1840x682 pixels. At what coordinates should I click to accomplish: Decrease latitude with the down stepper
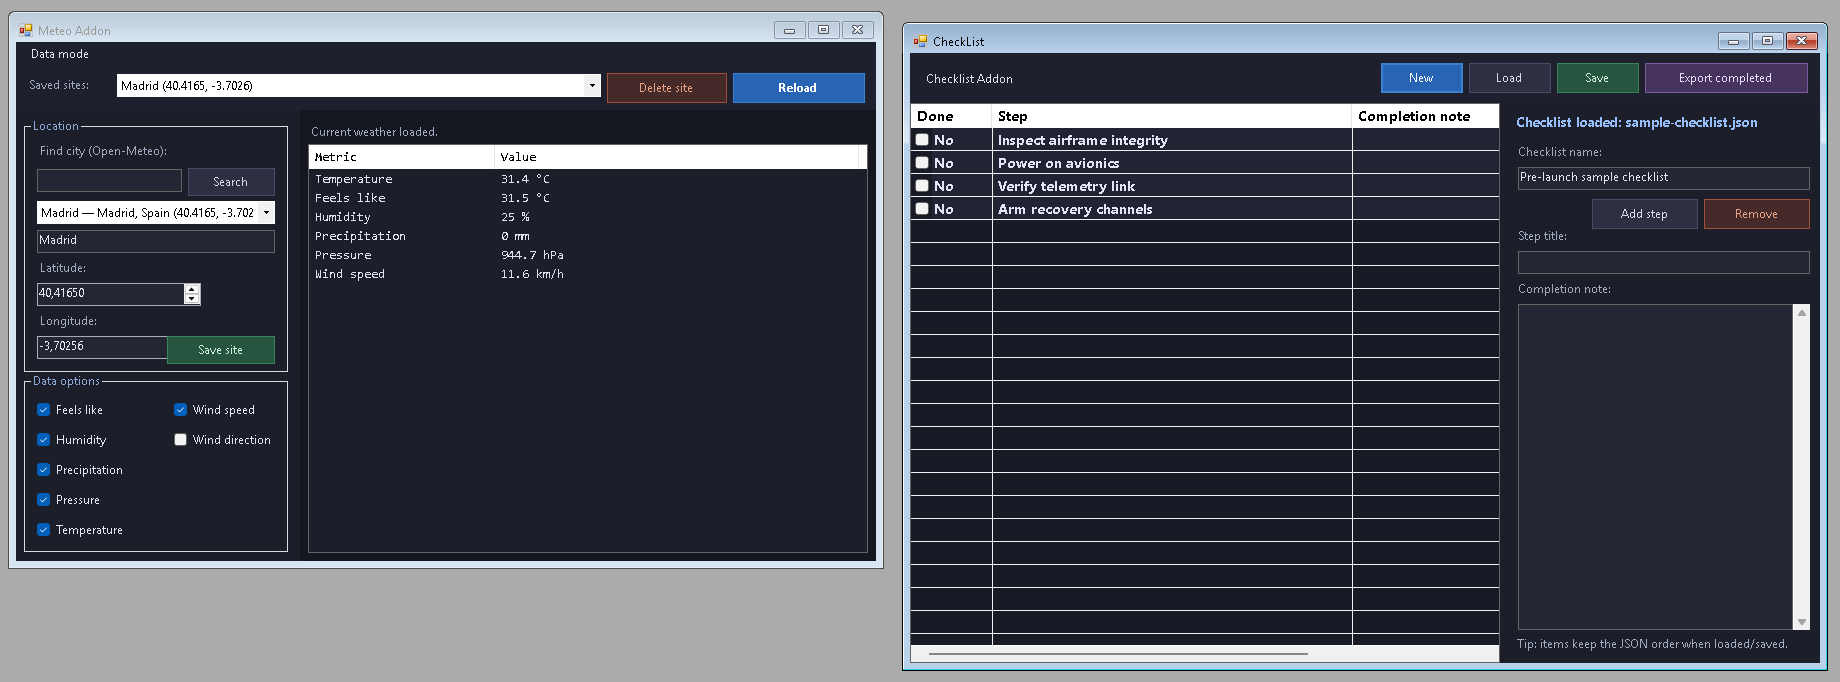click(x=192, y=299)
